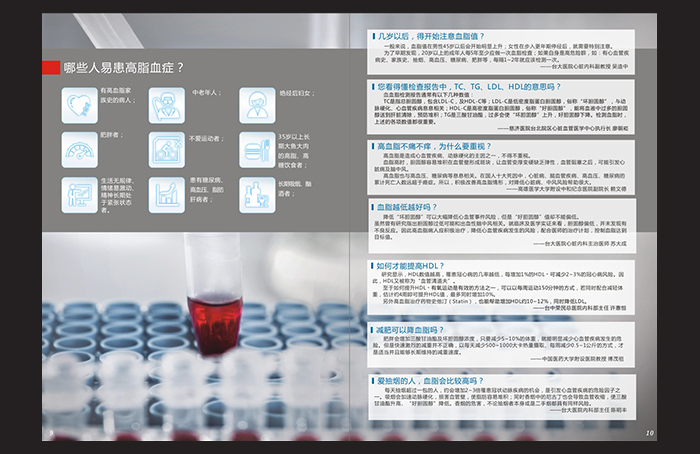This screenshot has width=700, height=454.
Task: Select the bar chart icon beside 患有糖尿病
Action: tap(167, 195)
